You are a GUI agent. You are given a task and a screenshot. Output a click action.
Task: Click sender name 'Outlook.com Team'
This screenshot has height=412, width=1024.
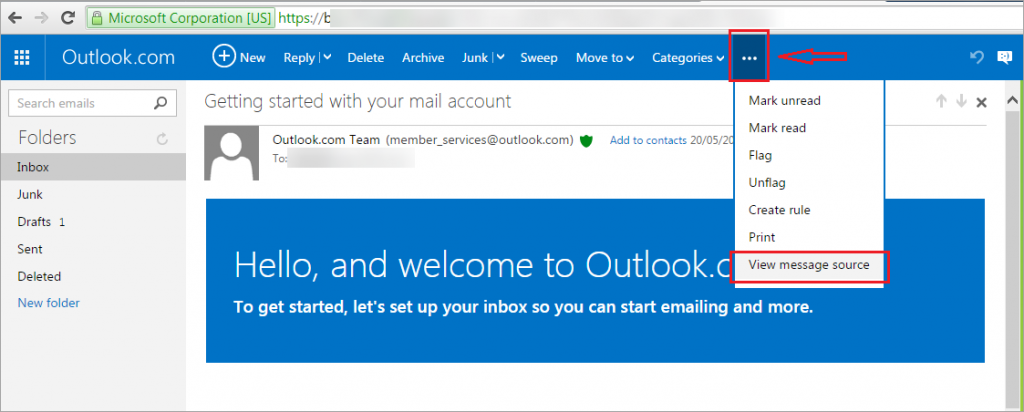click(x=326, y=140)
